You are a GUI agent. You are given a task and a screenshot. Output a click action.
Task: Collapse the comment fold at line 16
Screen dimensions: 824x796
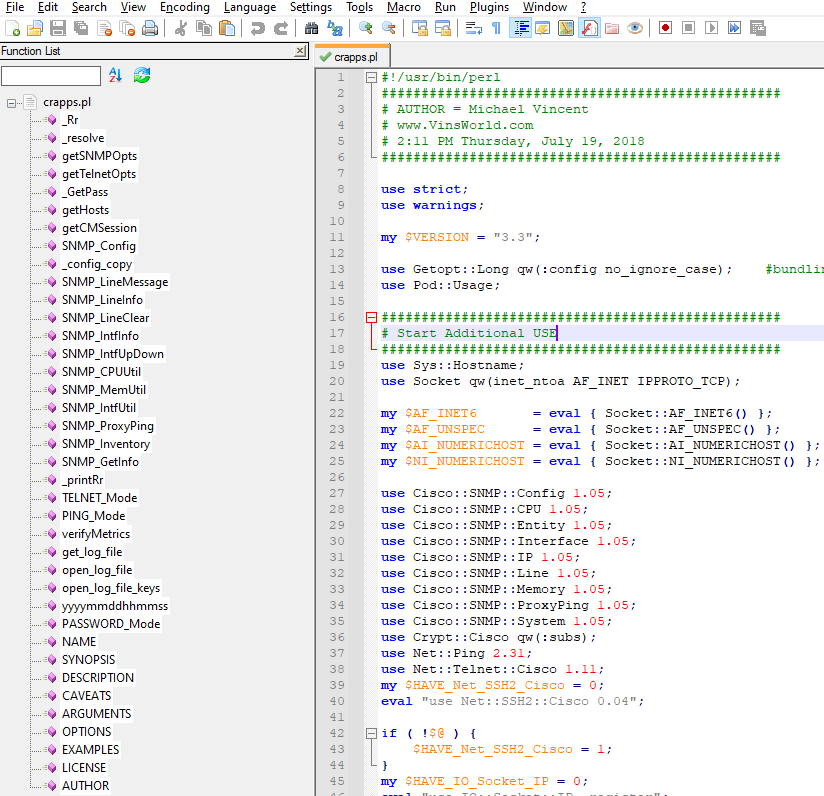click(x=372, y=317)
